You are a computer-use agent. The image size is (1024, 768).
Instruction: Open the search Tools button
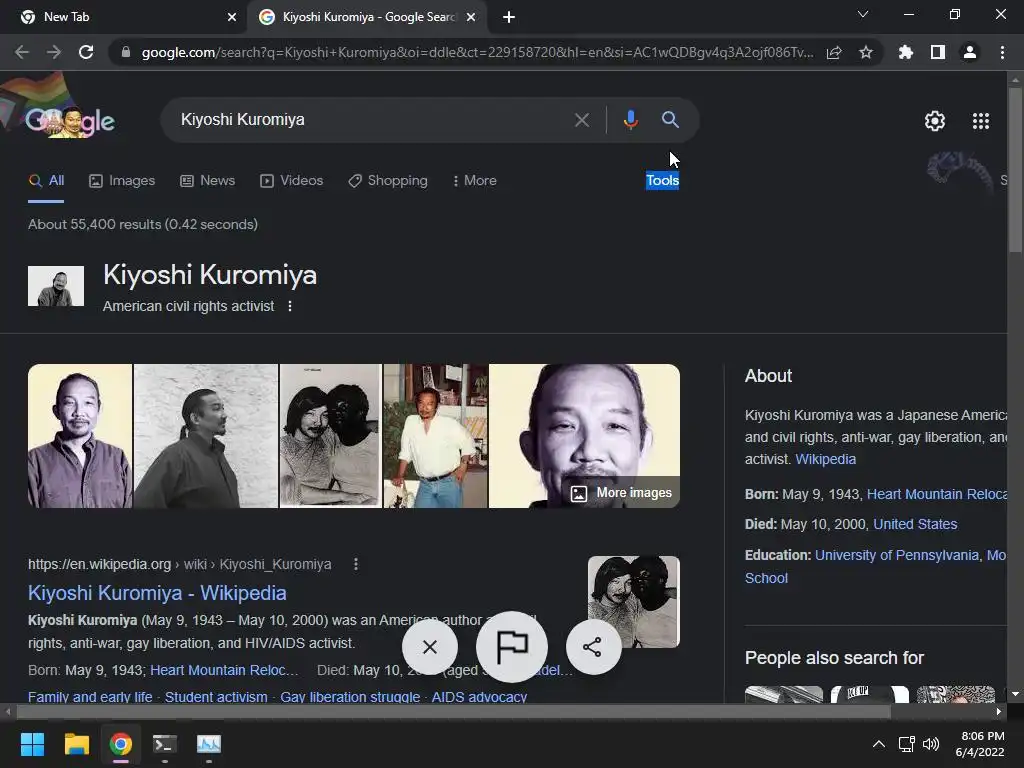coord(662,181)
